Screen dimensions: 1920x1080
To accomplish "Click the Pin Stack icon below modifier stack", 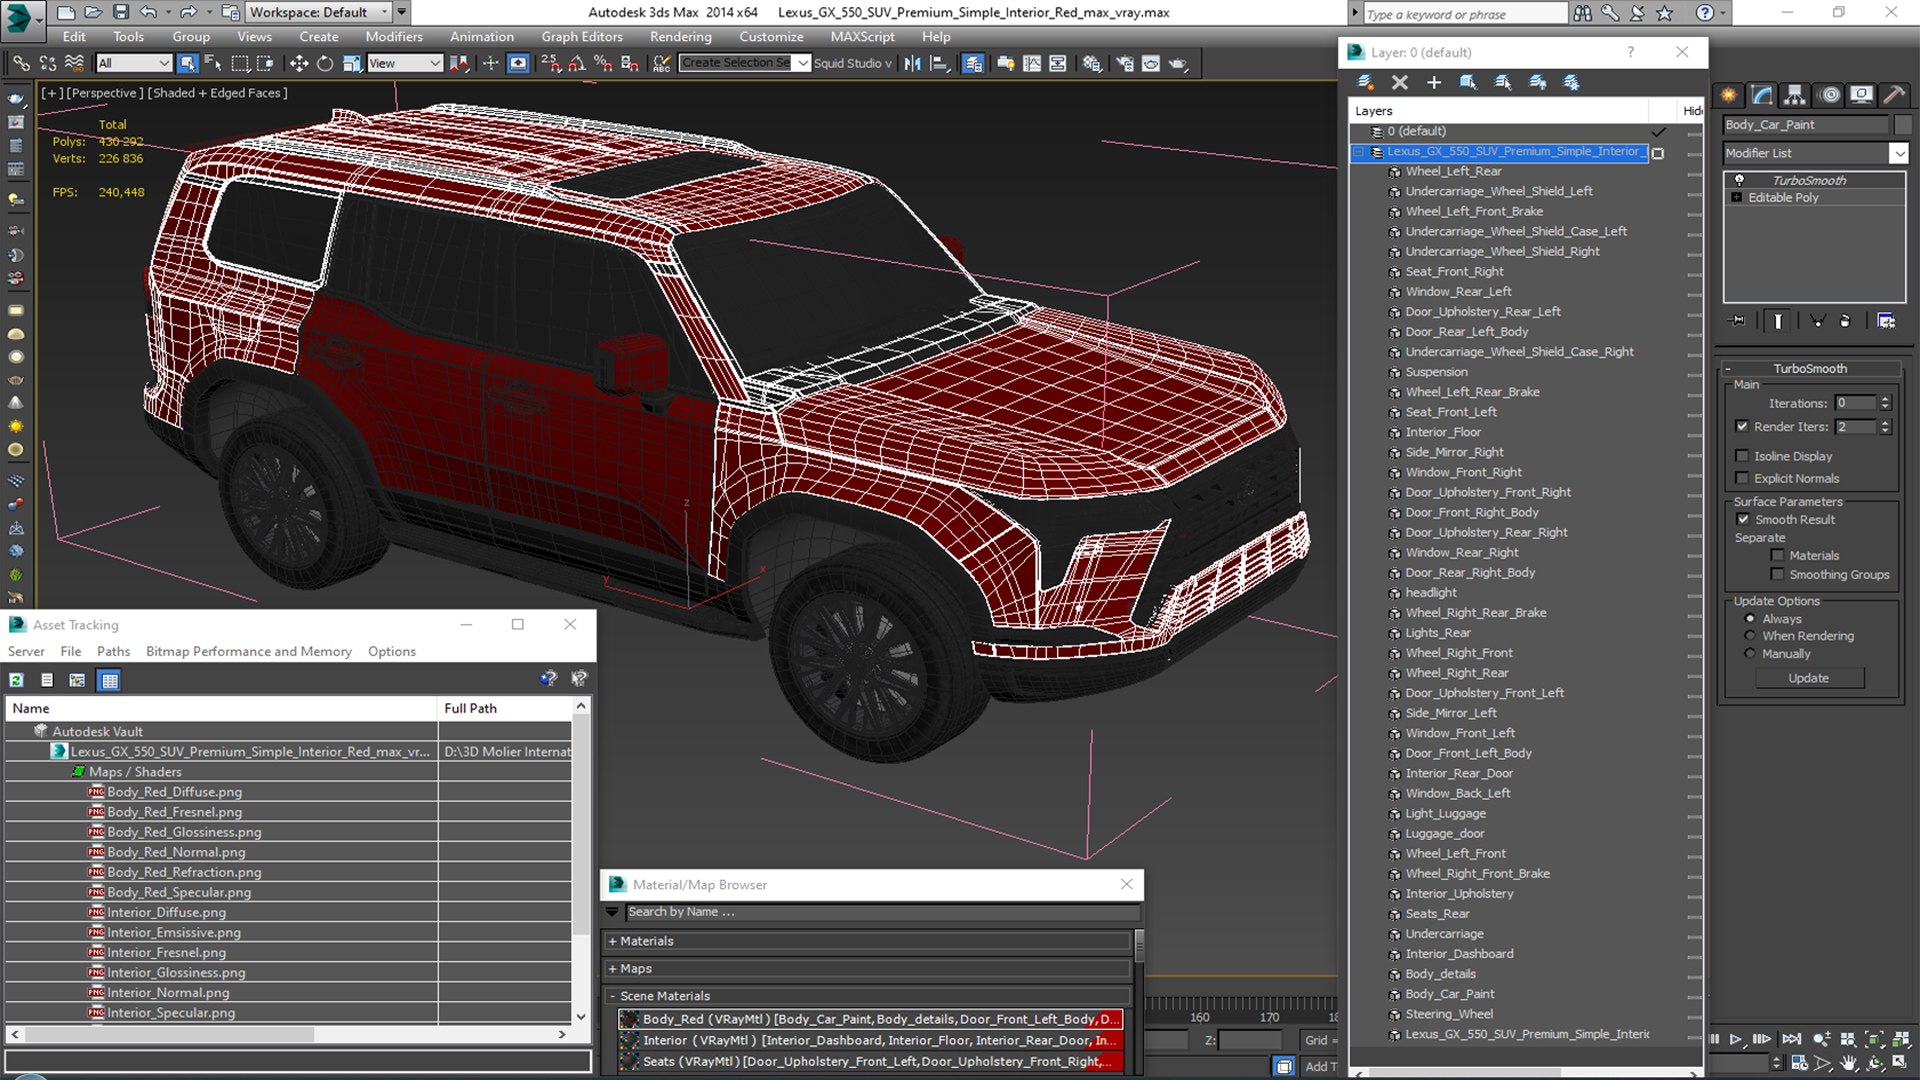I will point(1738,321).
